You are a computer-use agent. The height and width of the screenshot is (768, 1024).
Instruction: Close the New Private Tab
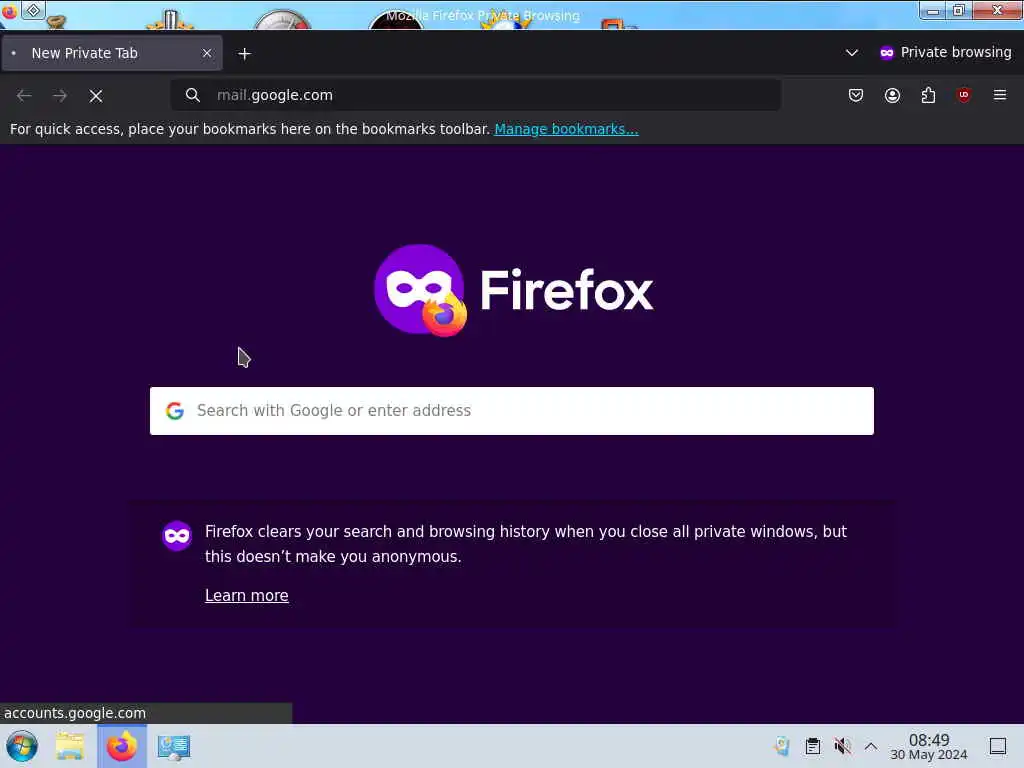tap(207, 53)
